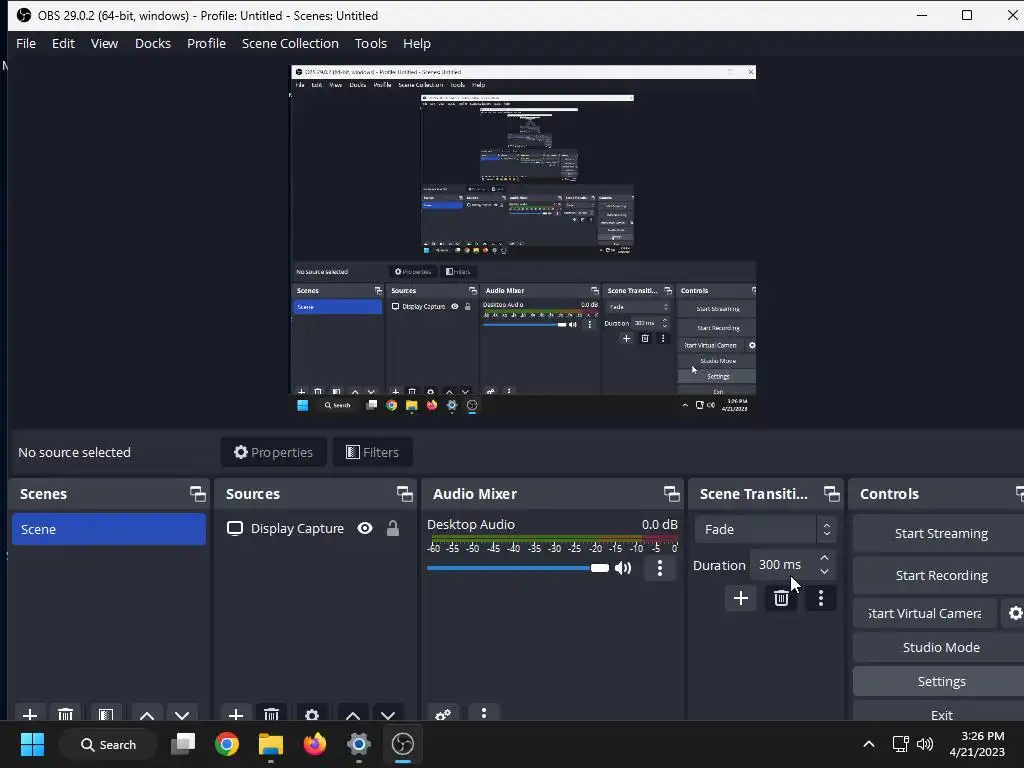Open transition properties three-dot menu
This screenshot has width=1024, height=768.
click(821, 598)
